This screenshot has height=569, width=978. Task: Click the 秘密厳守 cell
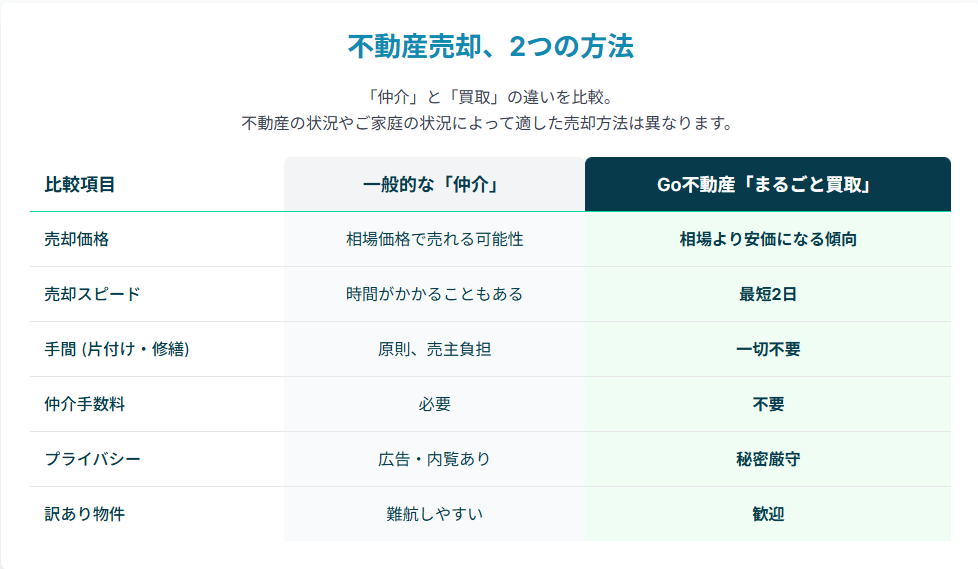click(x=767, y=460)
